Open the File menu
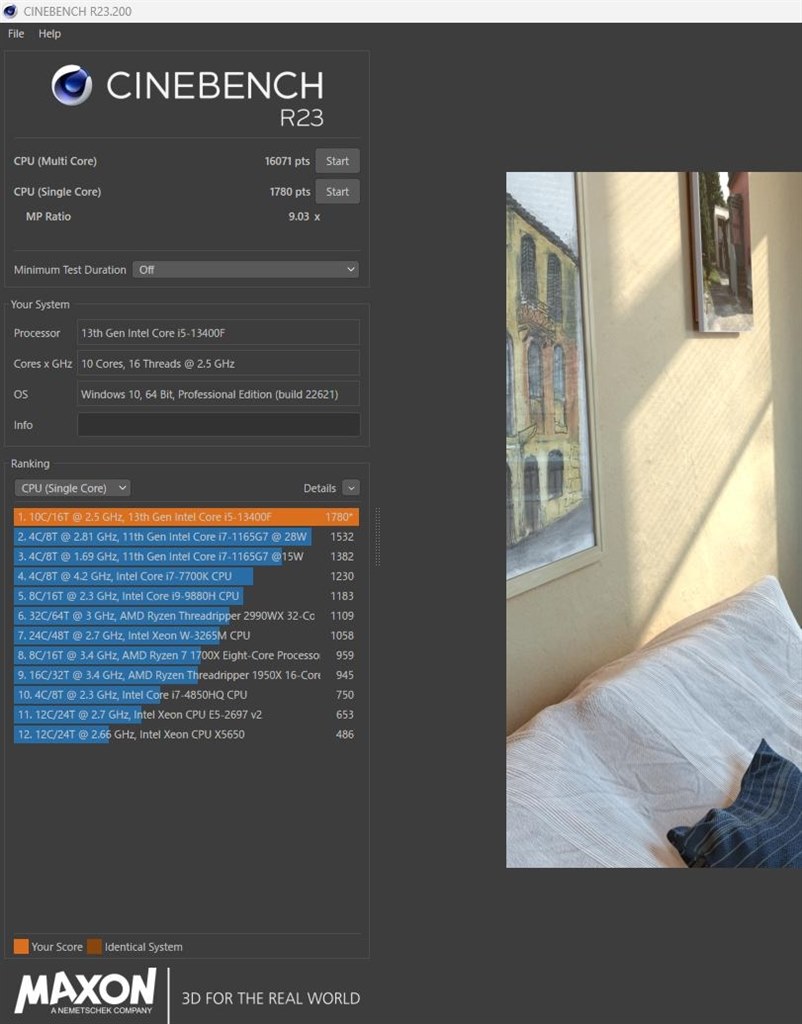 (16, 33)
